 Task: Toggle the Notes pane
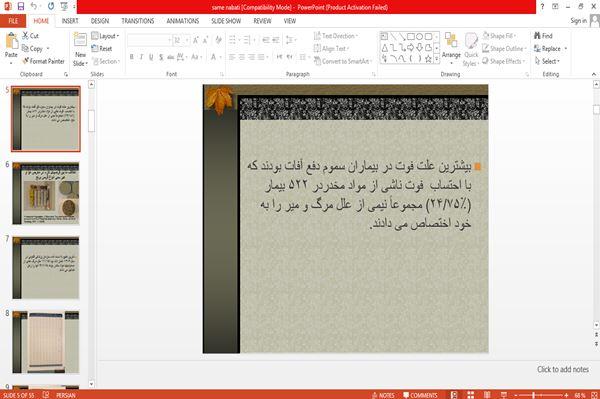(383, 395)
